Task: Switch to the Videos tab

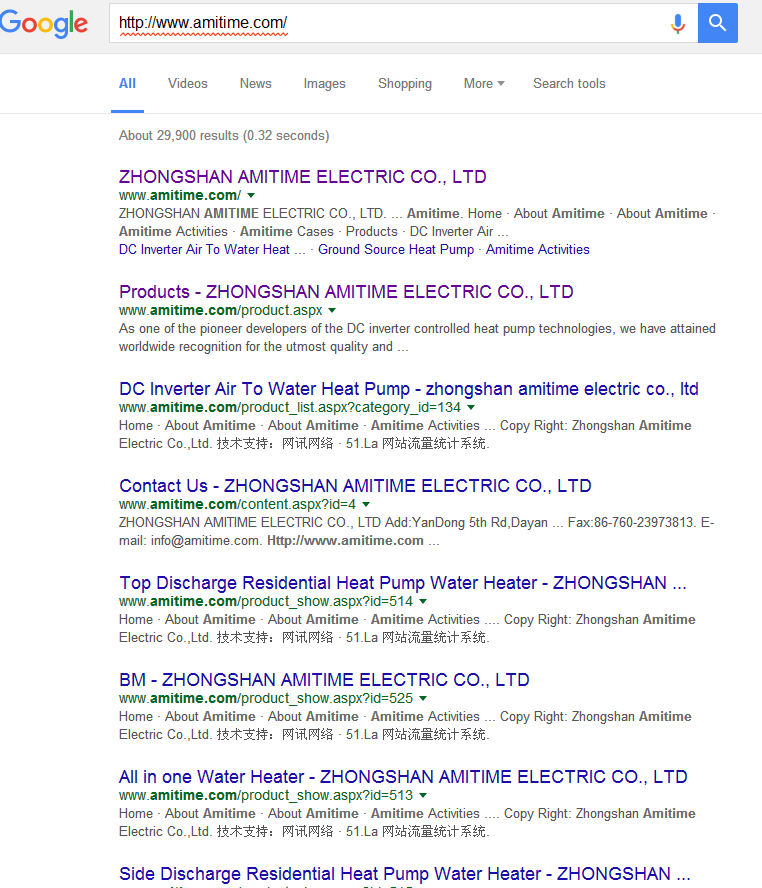Action: 188,84
